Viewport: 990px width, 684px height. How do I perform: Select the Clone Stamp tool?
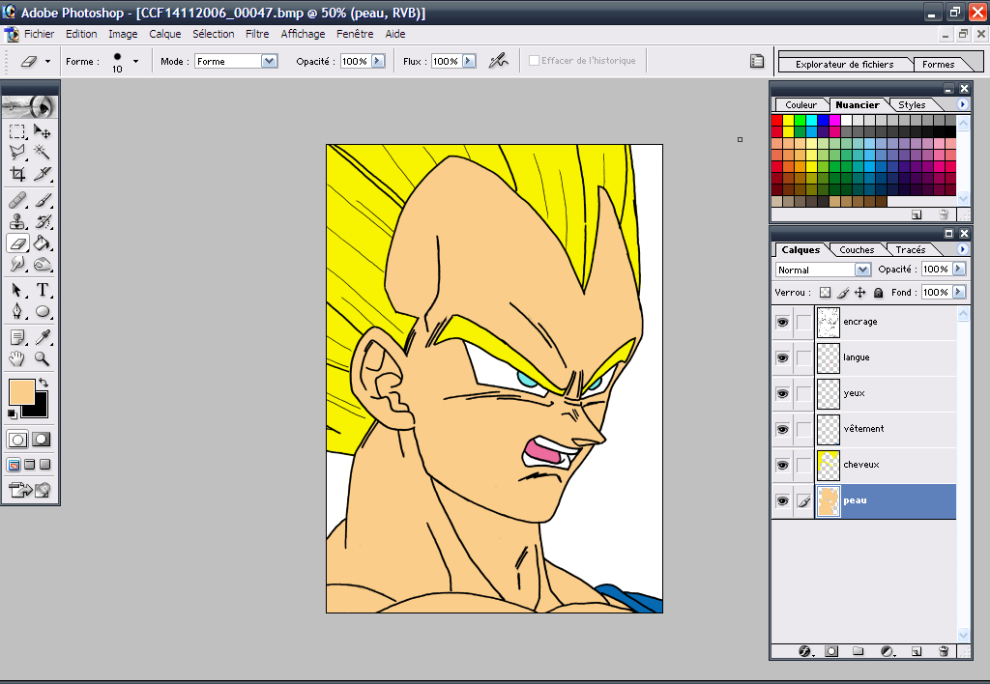(x=17, y=222)
